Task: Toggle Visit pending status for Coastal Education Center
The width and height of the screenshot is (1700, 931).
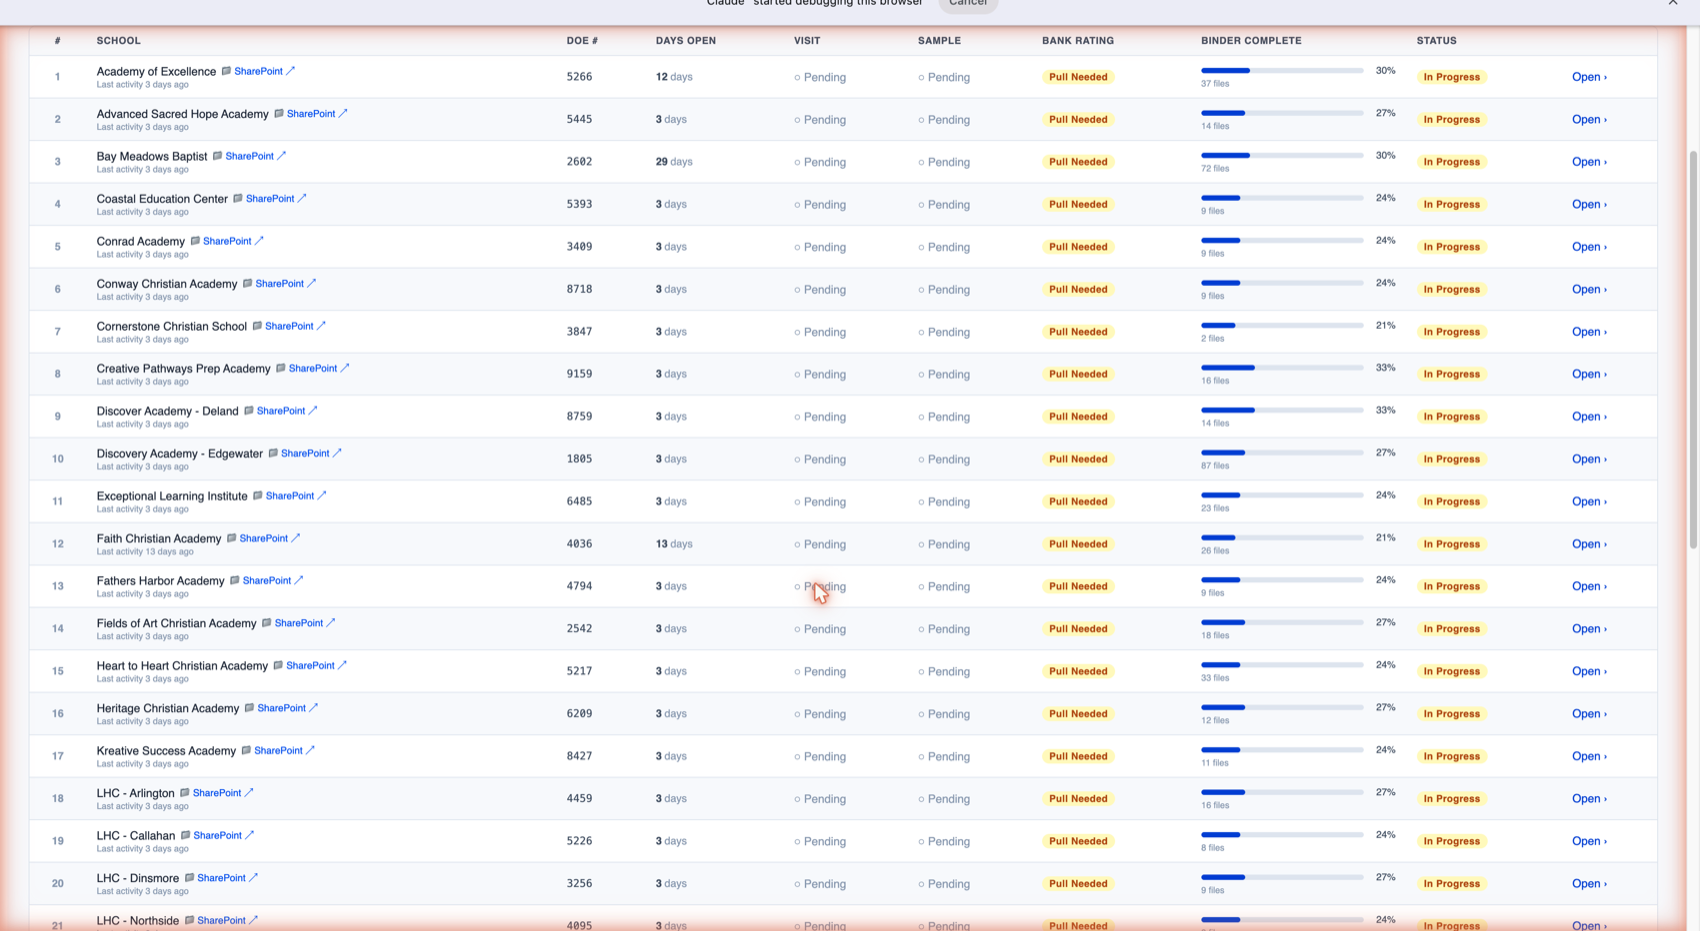Action: coord(820,204)
